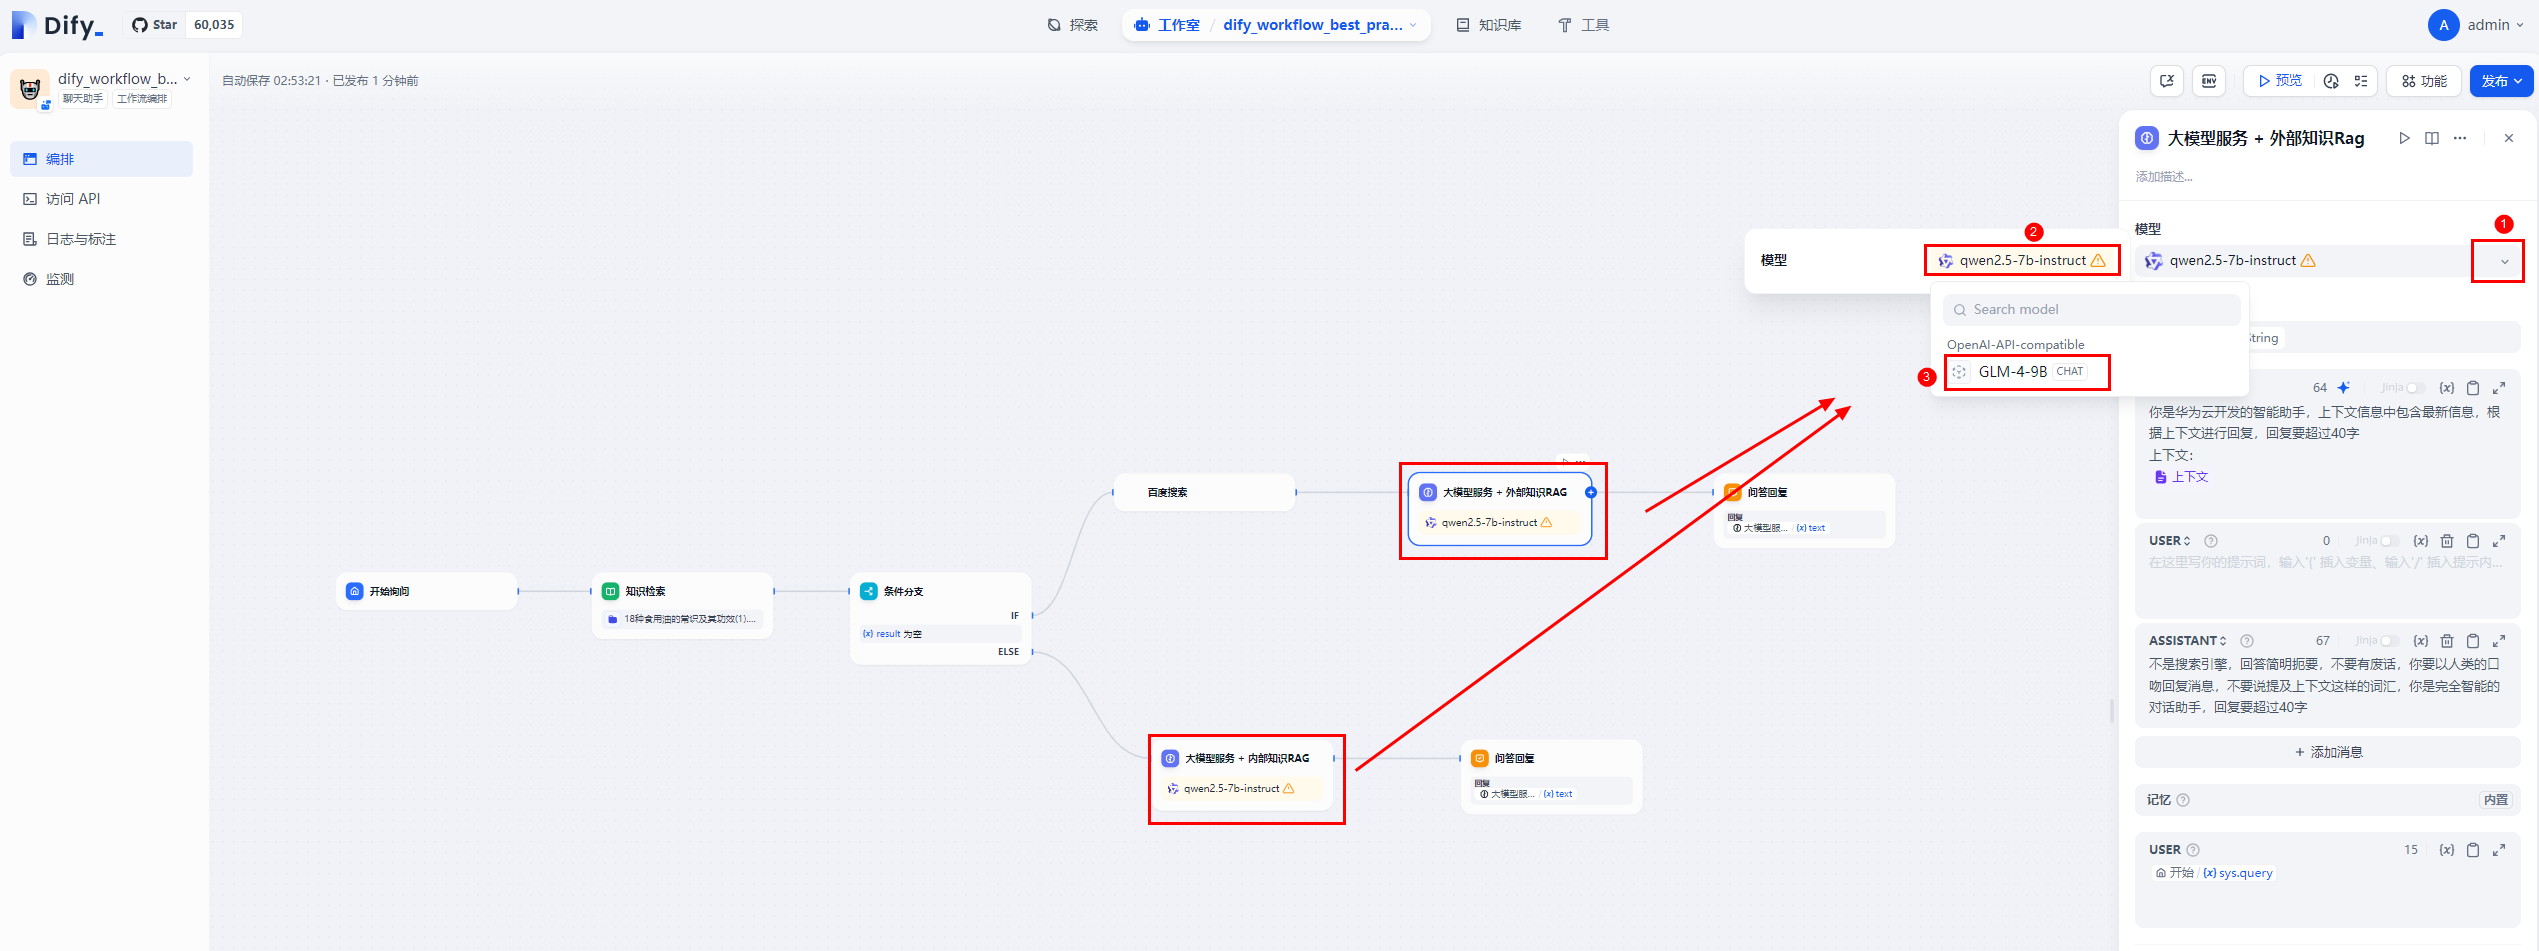Run this step with the play icon
Image resolution: width=2539 pixels, height=951 pixels.
[x=2404, y=138]
